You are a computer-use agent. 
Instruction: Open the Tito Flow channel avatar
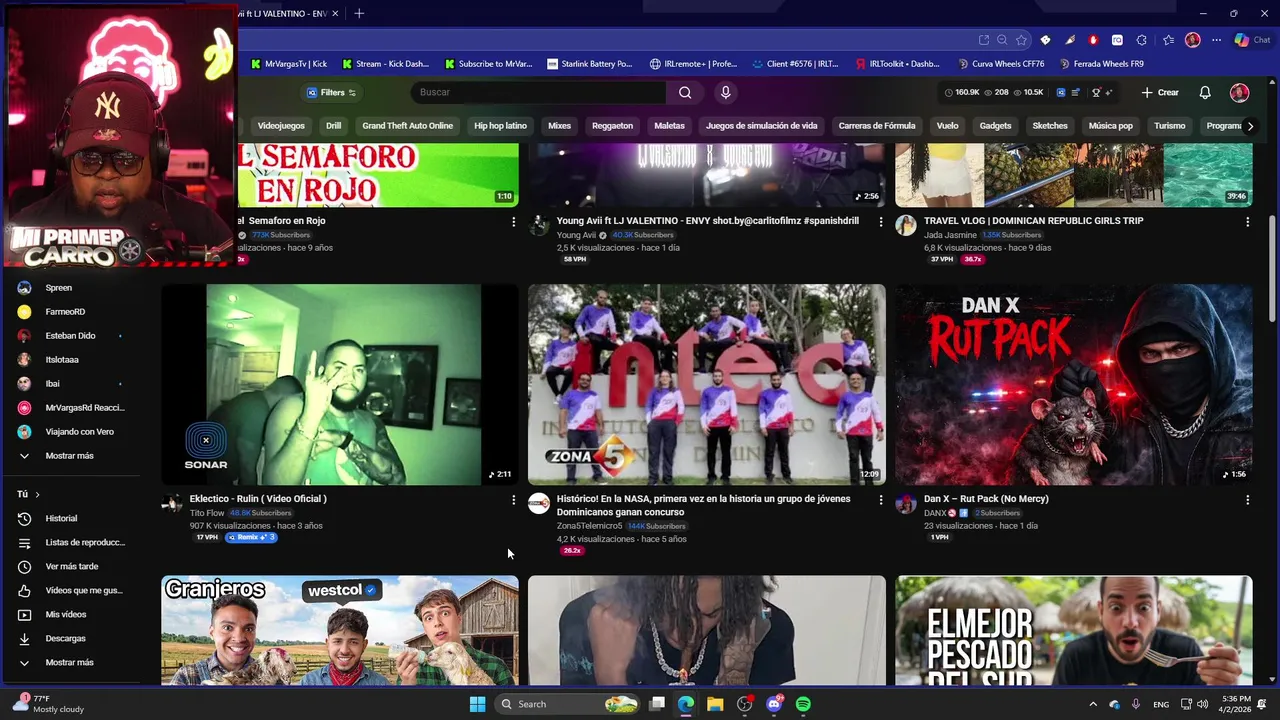[172, 503]
